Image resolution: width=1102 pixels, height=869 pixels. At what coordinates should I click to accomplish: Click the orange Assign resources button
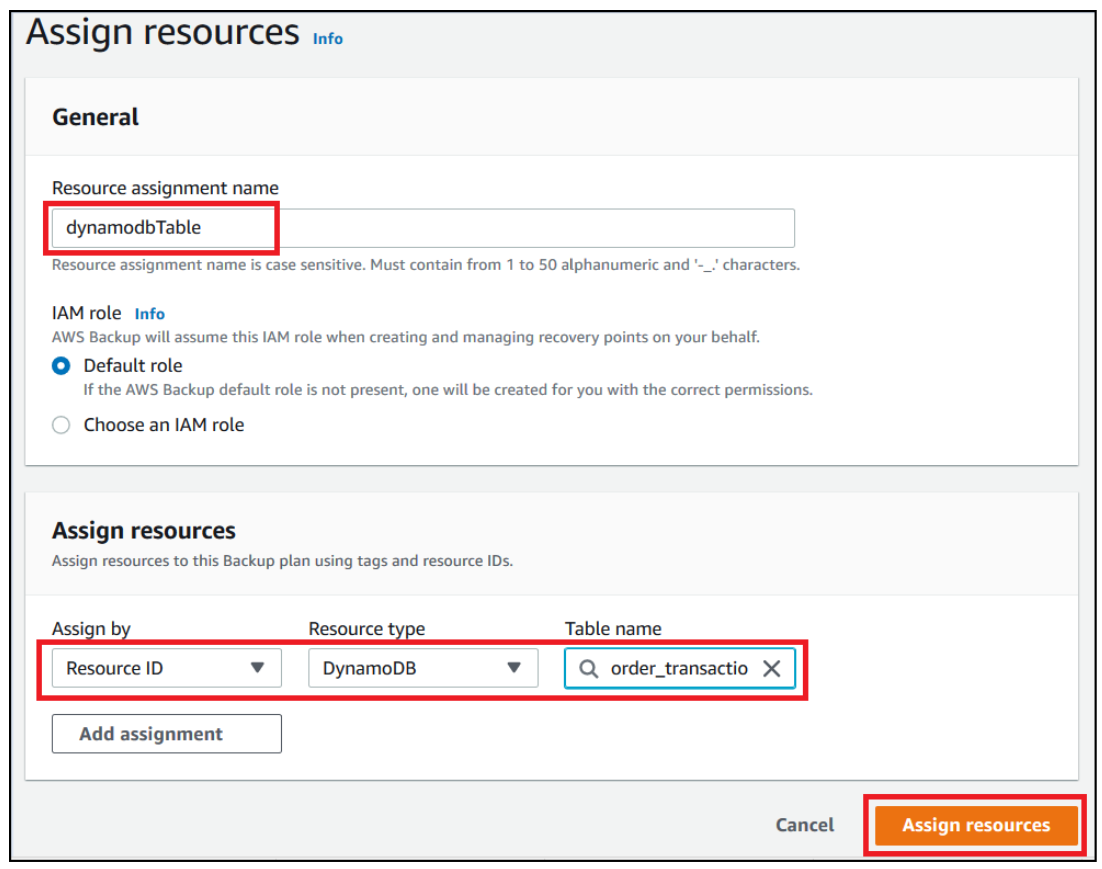(x=976, y=825)
